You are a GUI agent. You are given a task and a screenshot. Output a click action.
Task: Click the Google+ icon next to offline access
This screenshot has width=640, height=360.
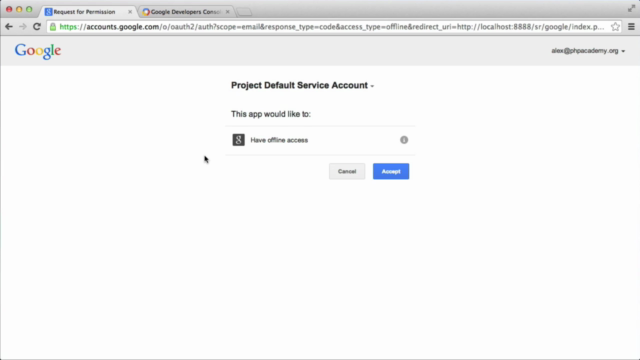(x=238, y=140)
